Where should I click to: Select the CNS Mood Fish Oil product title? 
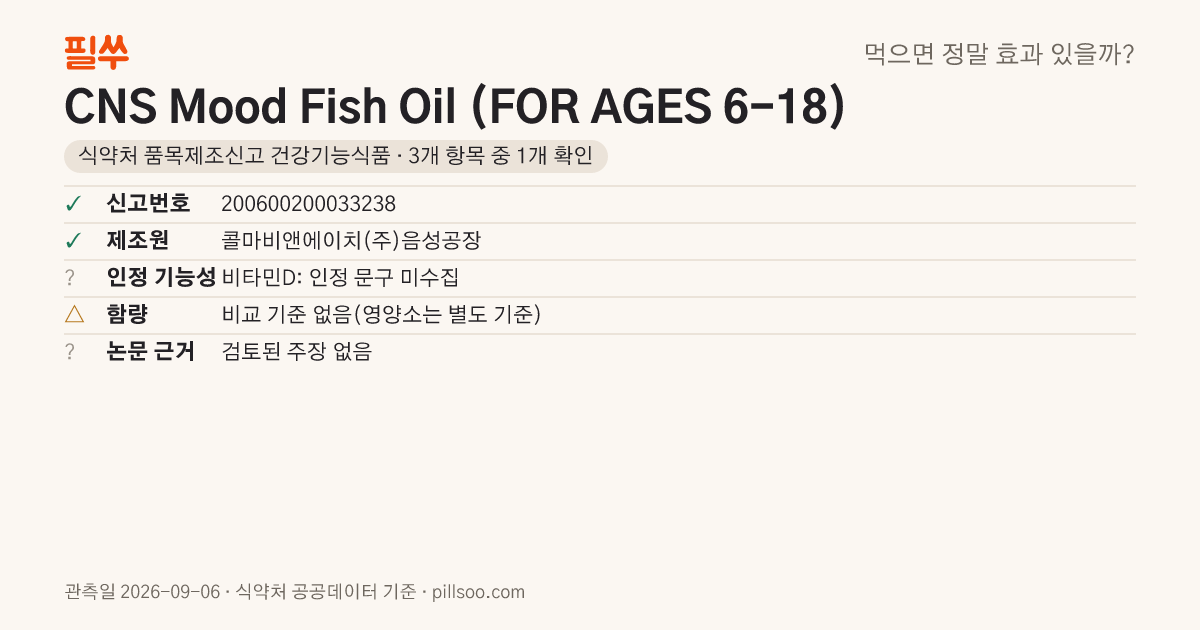click(454, 106)
